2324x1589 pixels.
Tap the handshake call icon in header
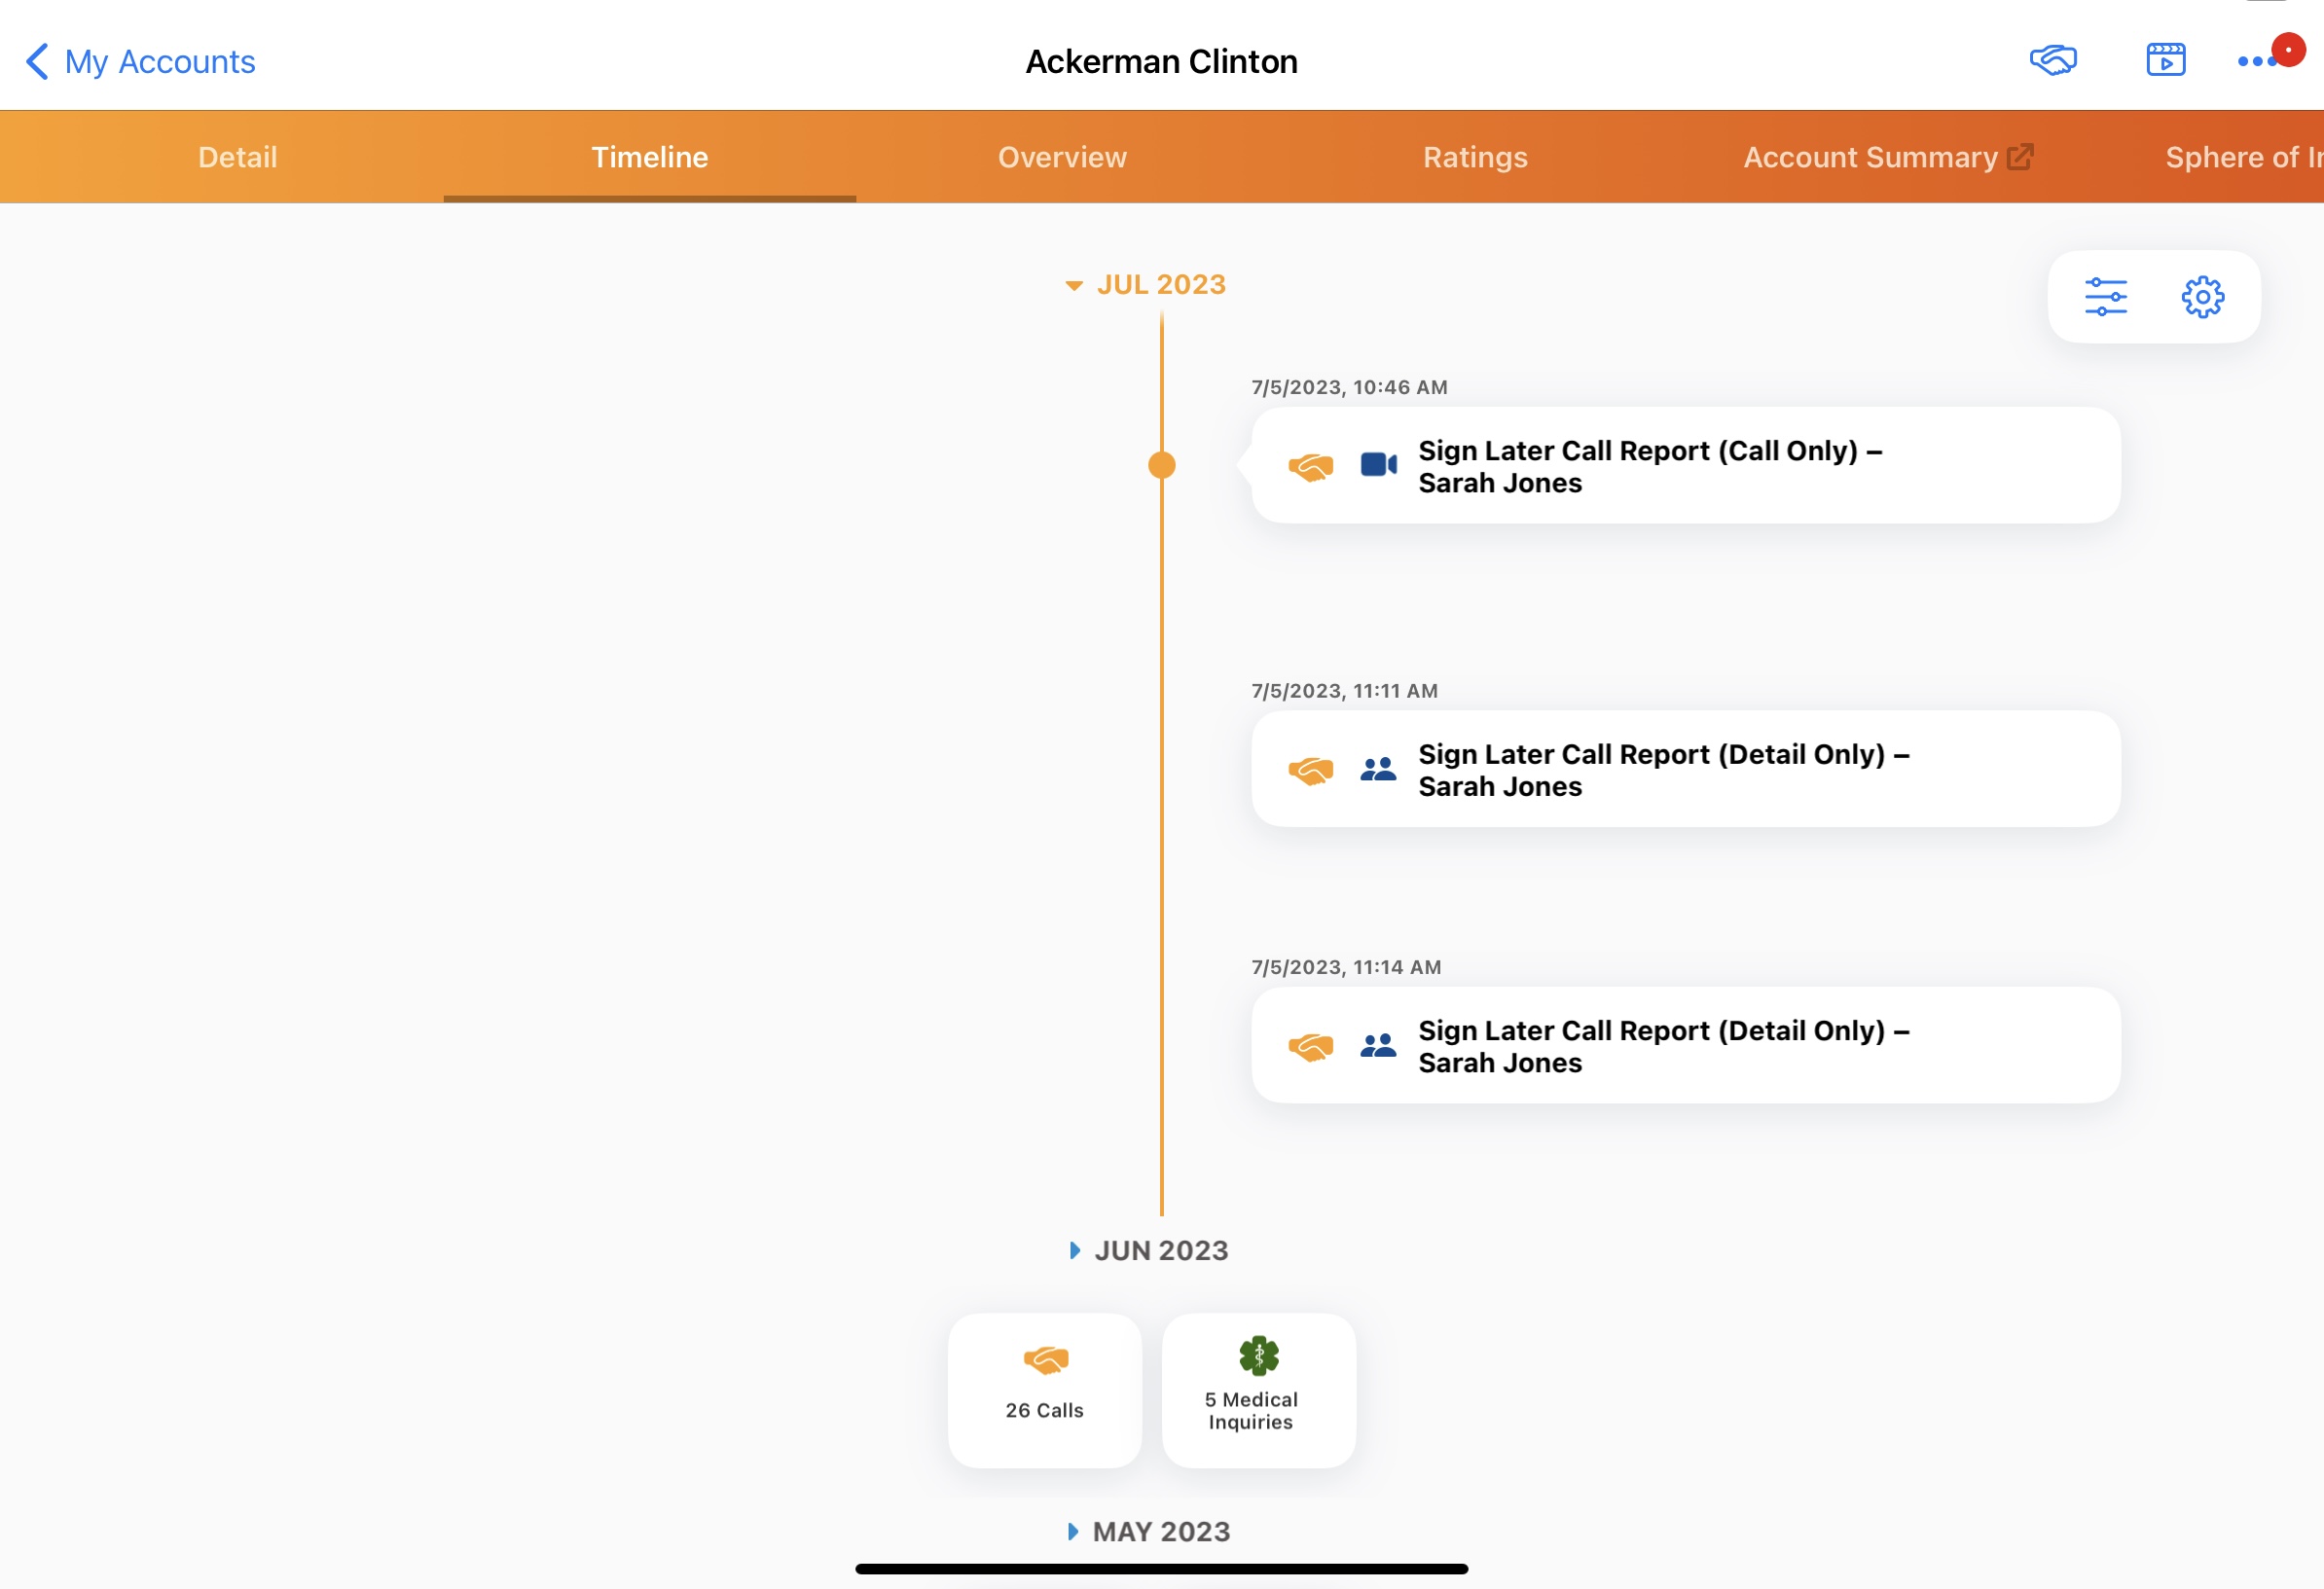pos(2053,61)
